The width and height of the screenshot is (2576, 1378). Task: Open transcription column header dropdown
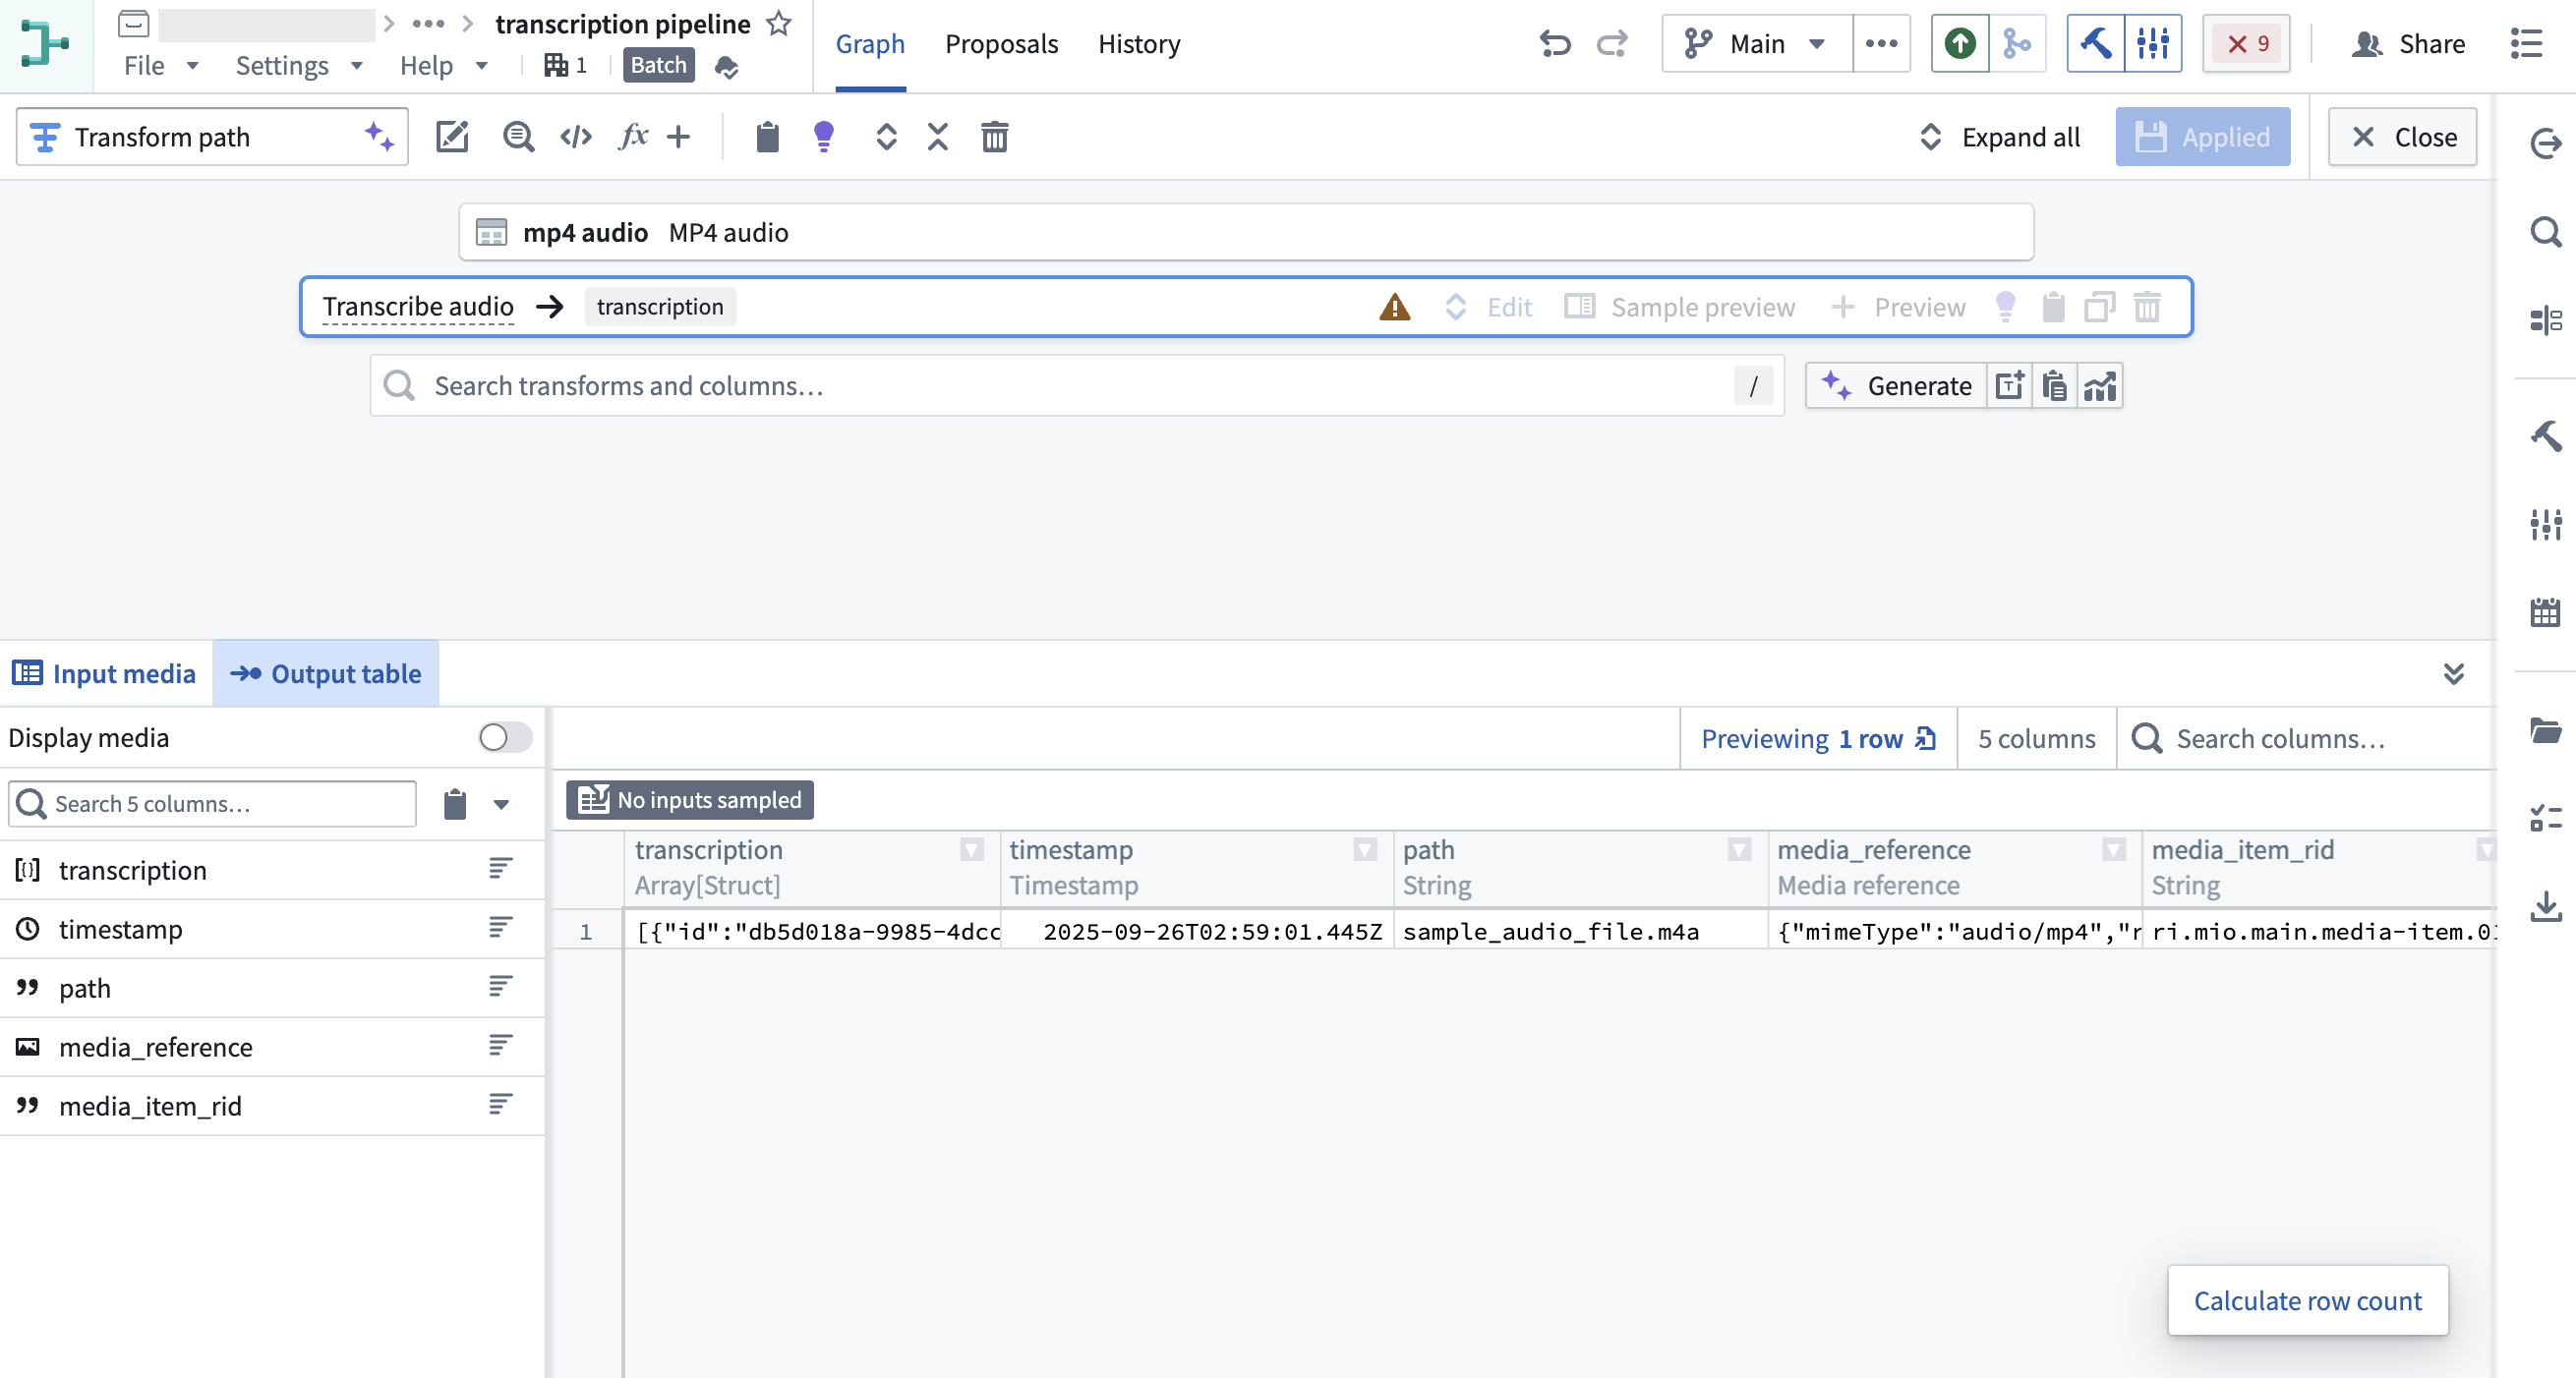[x=971, y=850]
